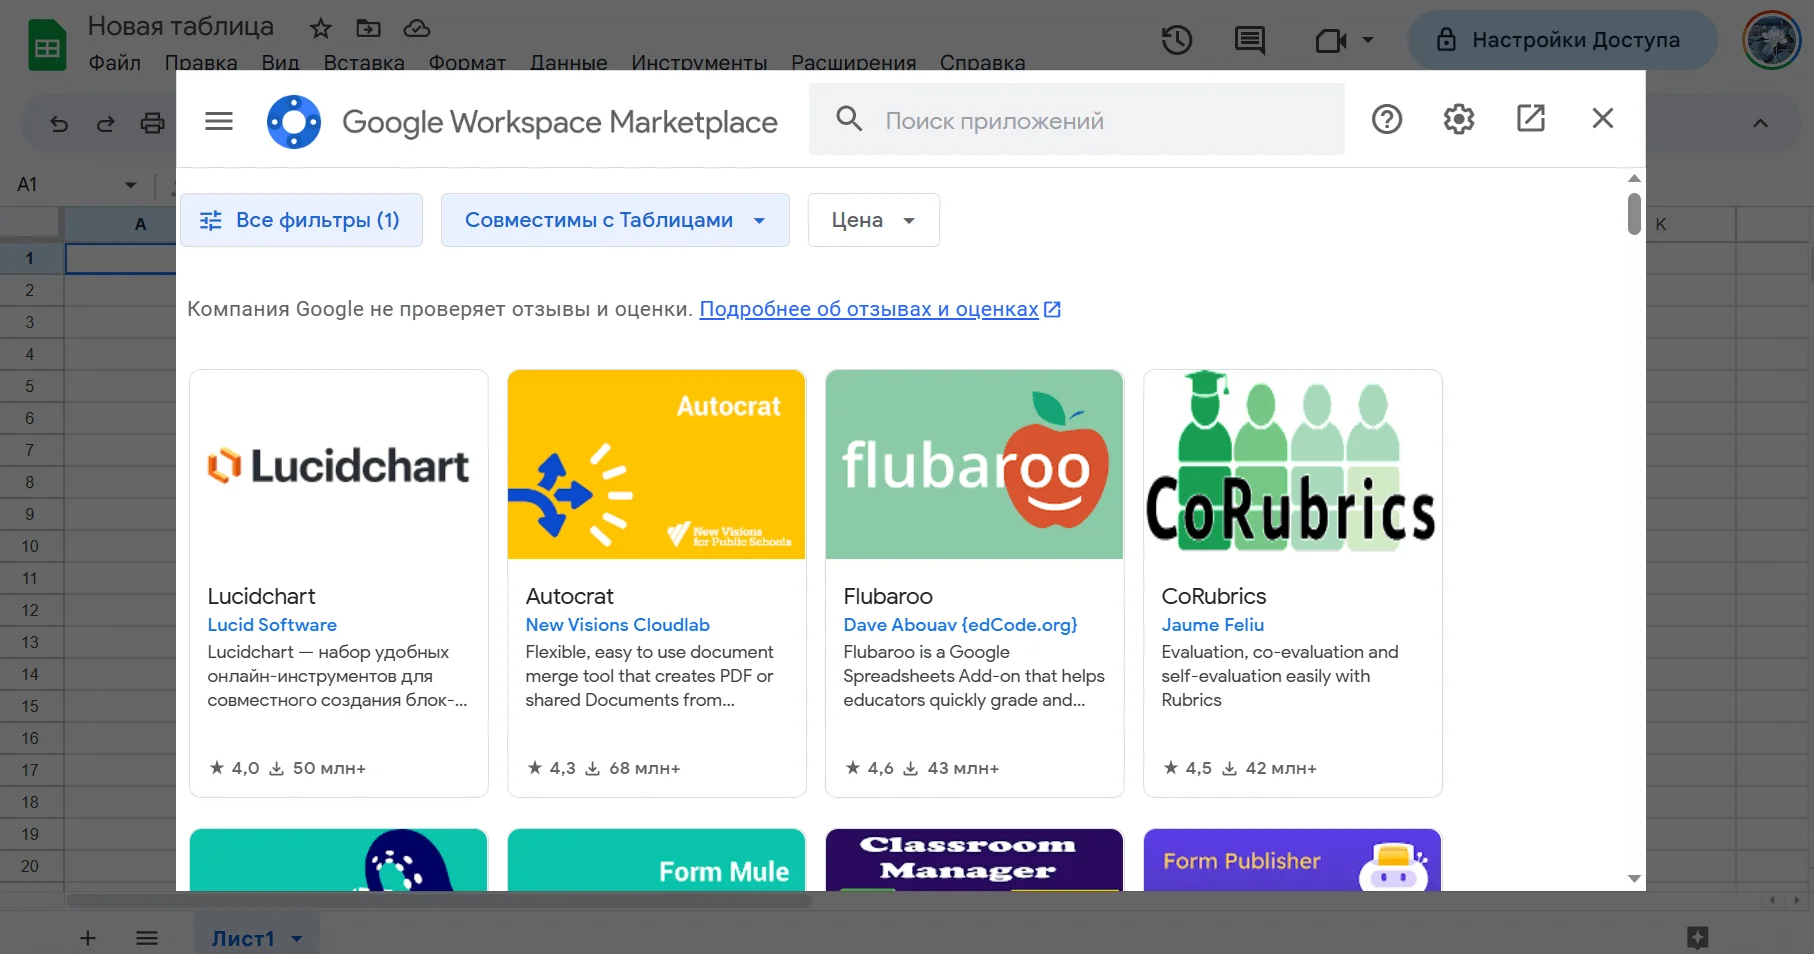Close the Marketplace dialog

click(x=1602, y=119)
